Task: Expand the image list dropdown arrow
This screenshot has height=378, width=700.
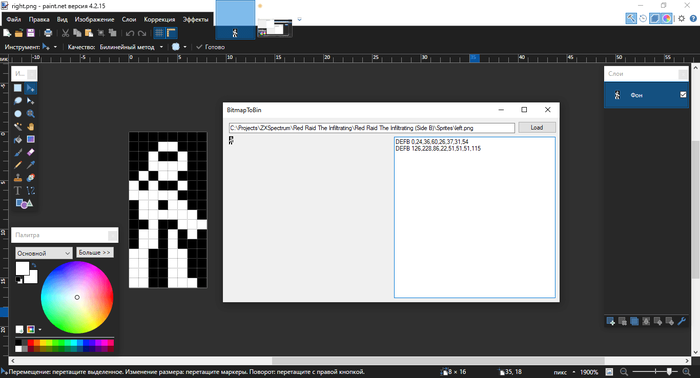Action: click(x=299, y=19)
